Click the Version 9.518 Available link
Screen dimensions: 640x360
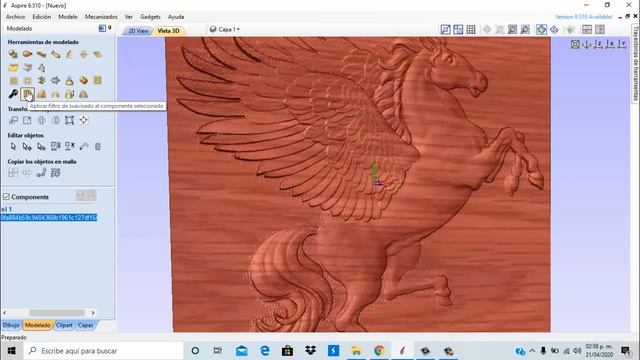tap(583, 17)
